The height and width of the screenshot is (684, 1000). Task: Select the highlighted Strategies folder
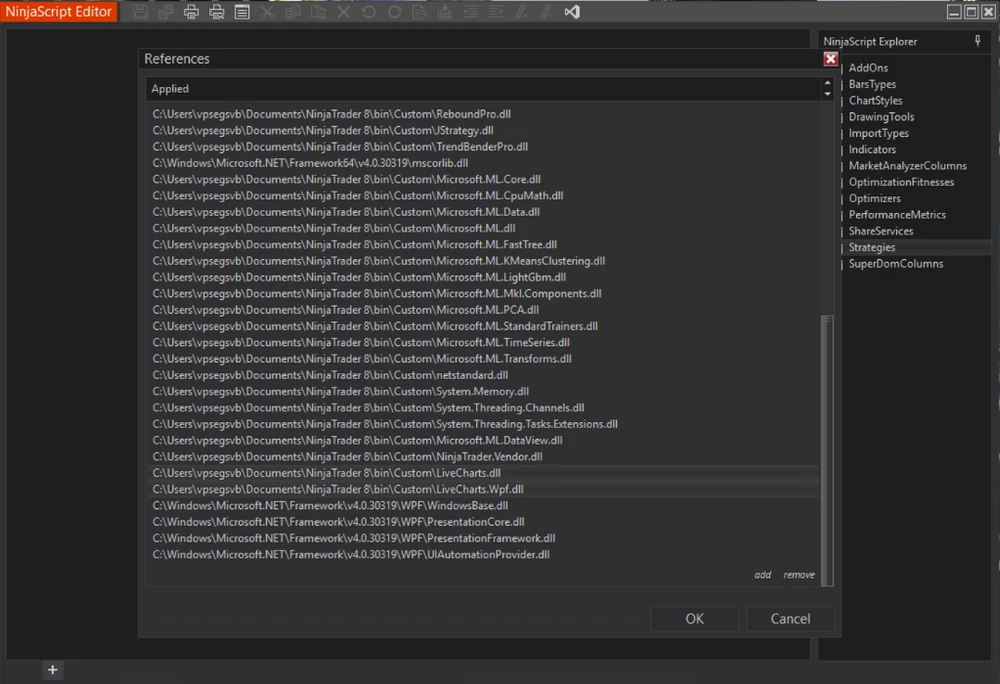[x=872, y=247]
